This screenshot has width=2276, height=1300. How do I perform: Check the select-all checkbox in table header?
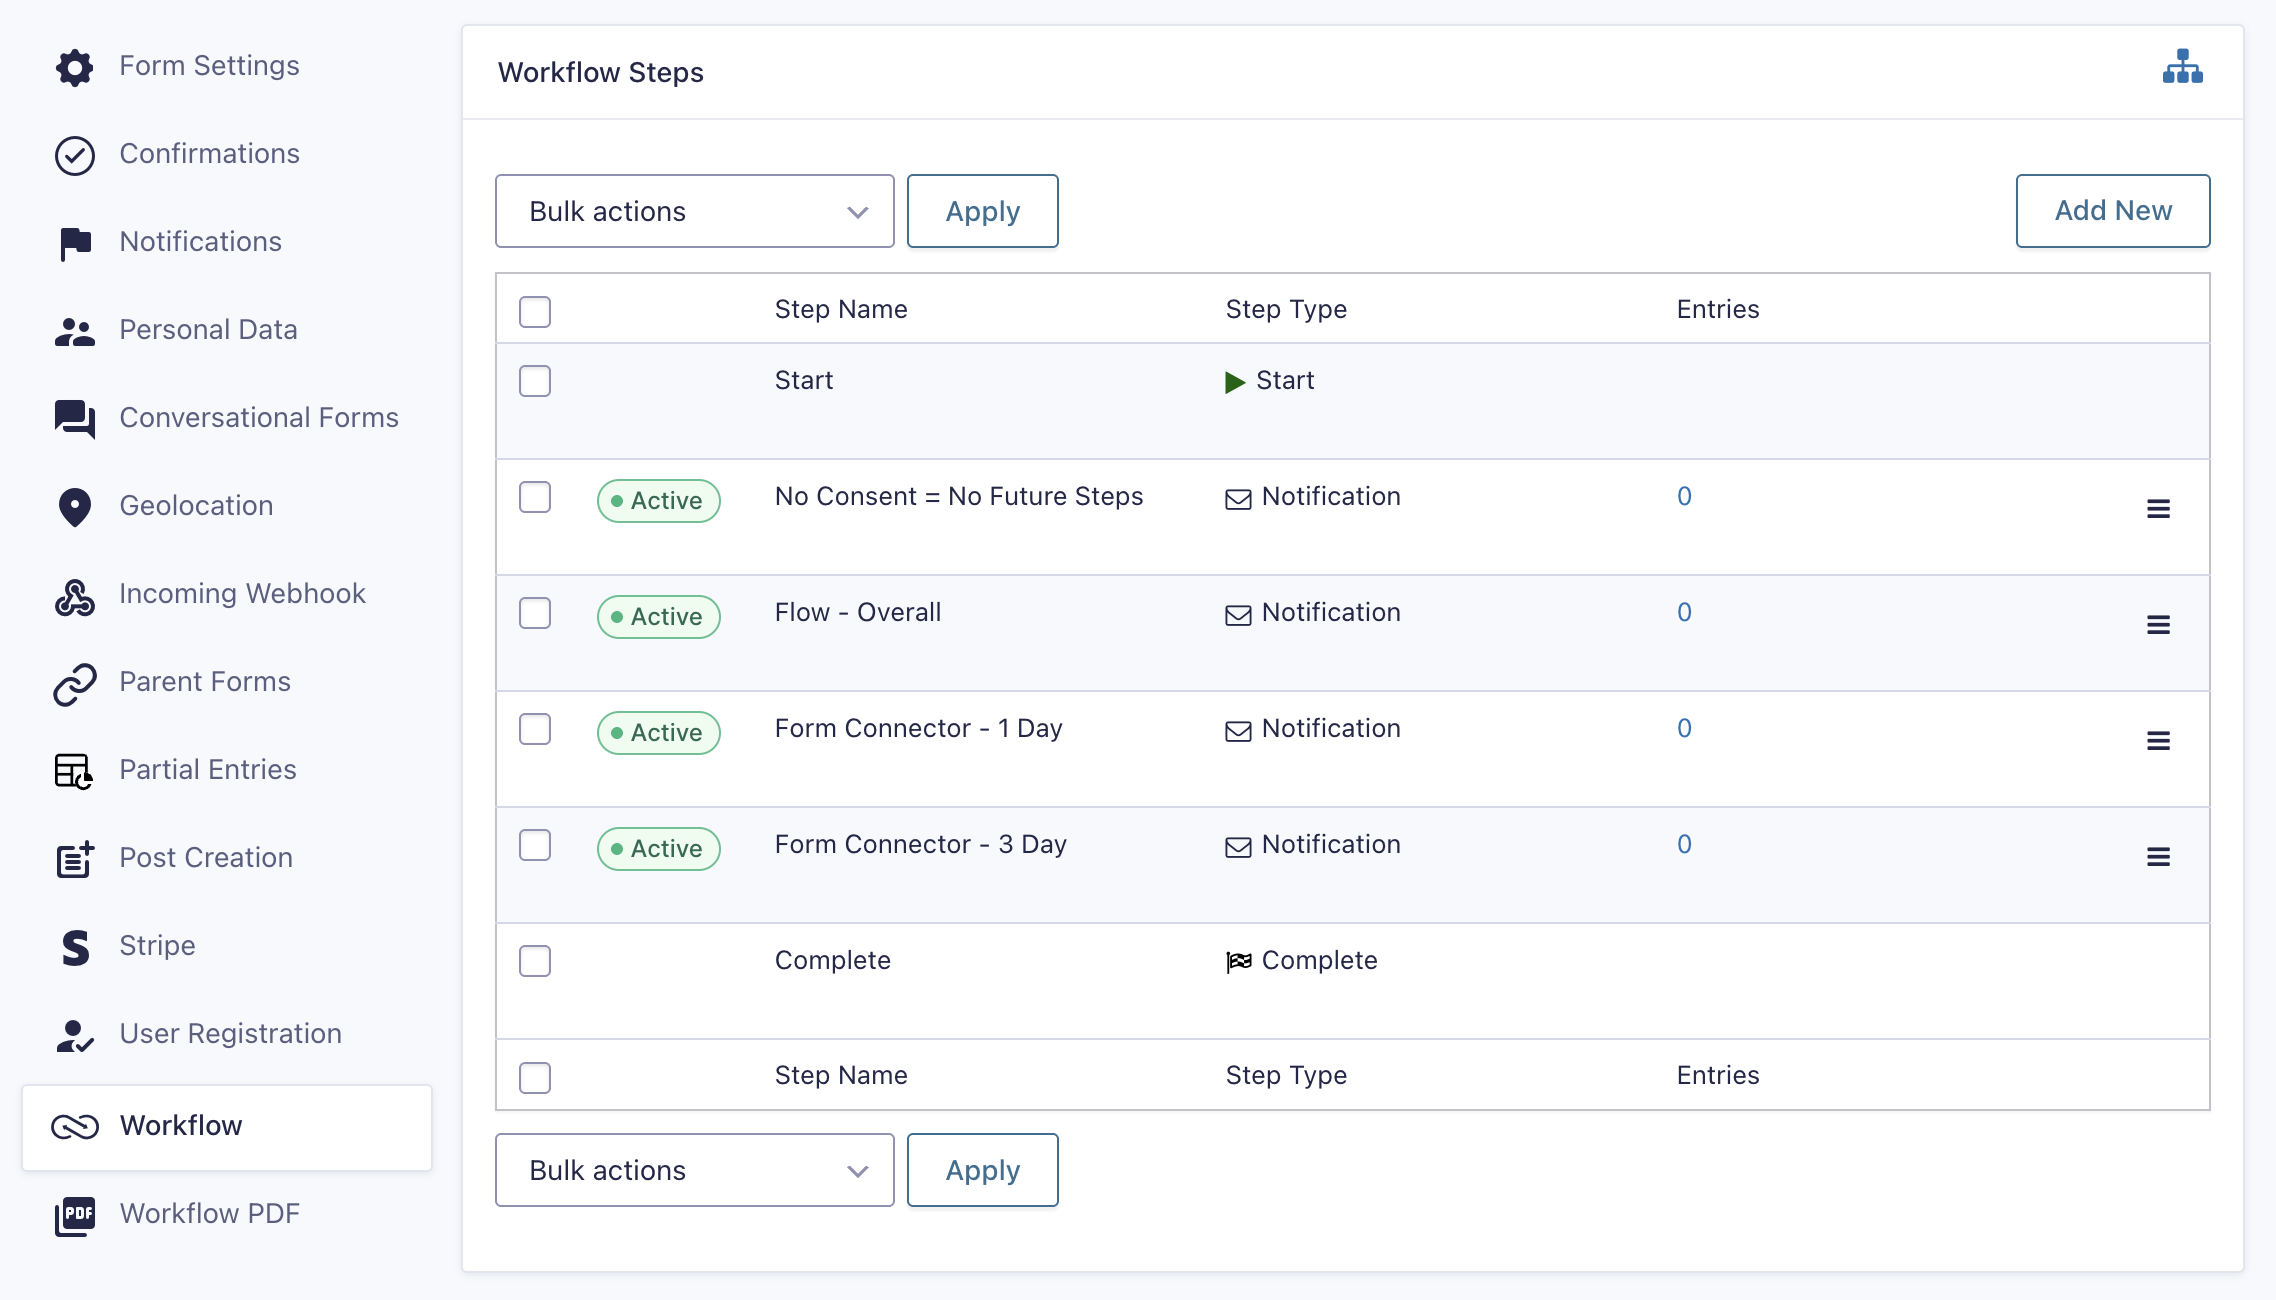(x=535, y=311)
